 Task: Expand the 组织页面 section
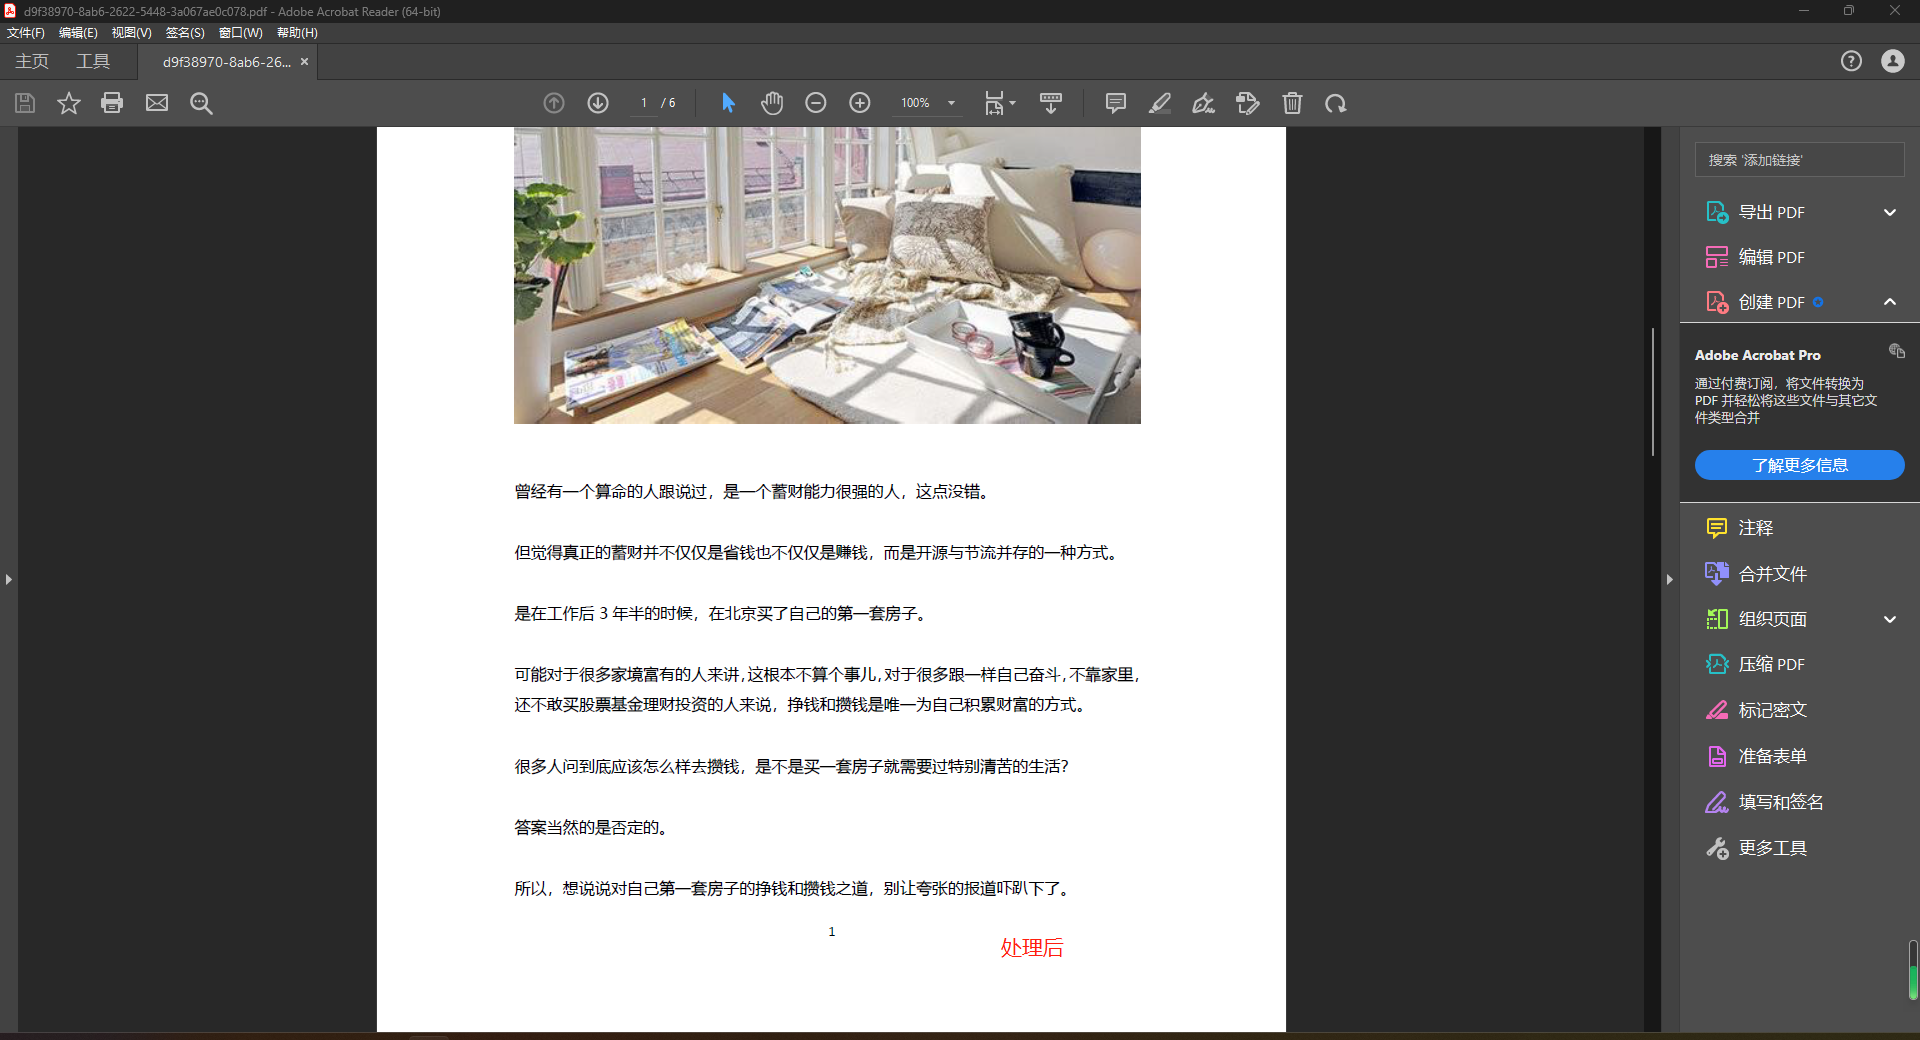pyautogui.click(x=1890, y=619)
